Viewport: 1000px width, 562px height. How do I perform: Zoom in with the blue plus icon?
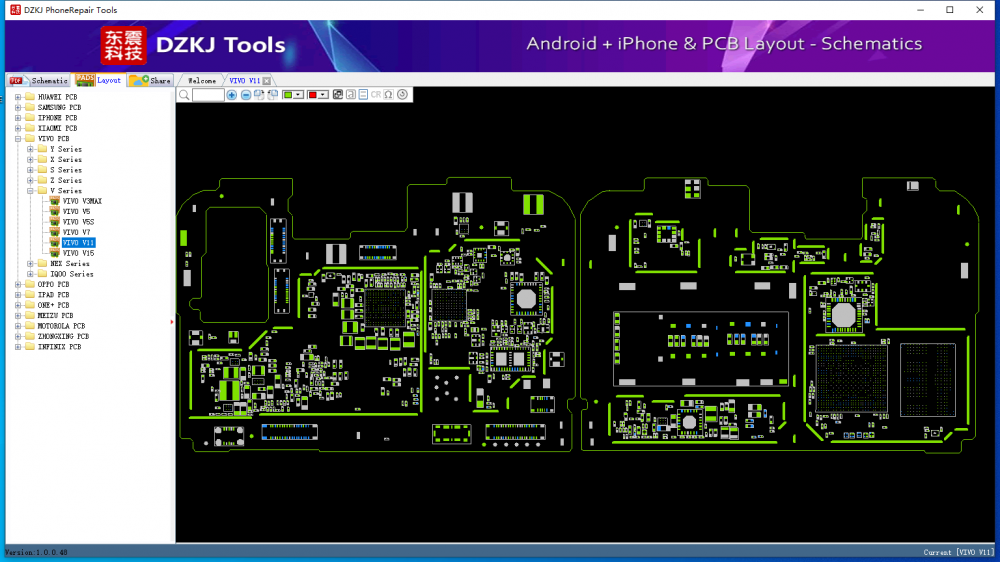232,95
